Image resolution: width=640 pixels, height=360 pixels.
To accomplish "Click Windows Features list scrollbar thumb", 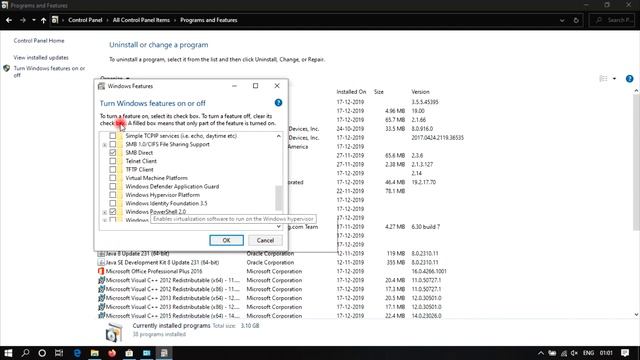I will (x=279, y=198).
